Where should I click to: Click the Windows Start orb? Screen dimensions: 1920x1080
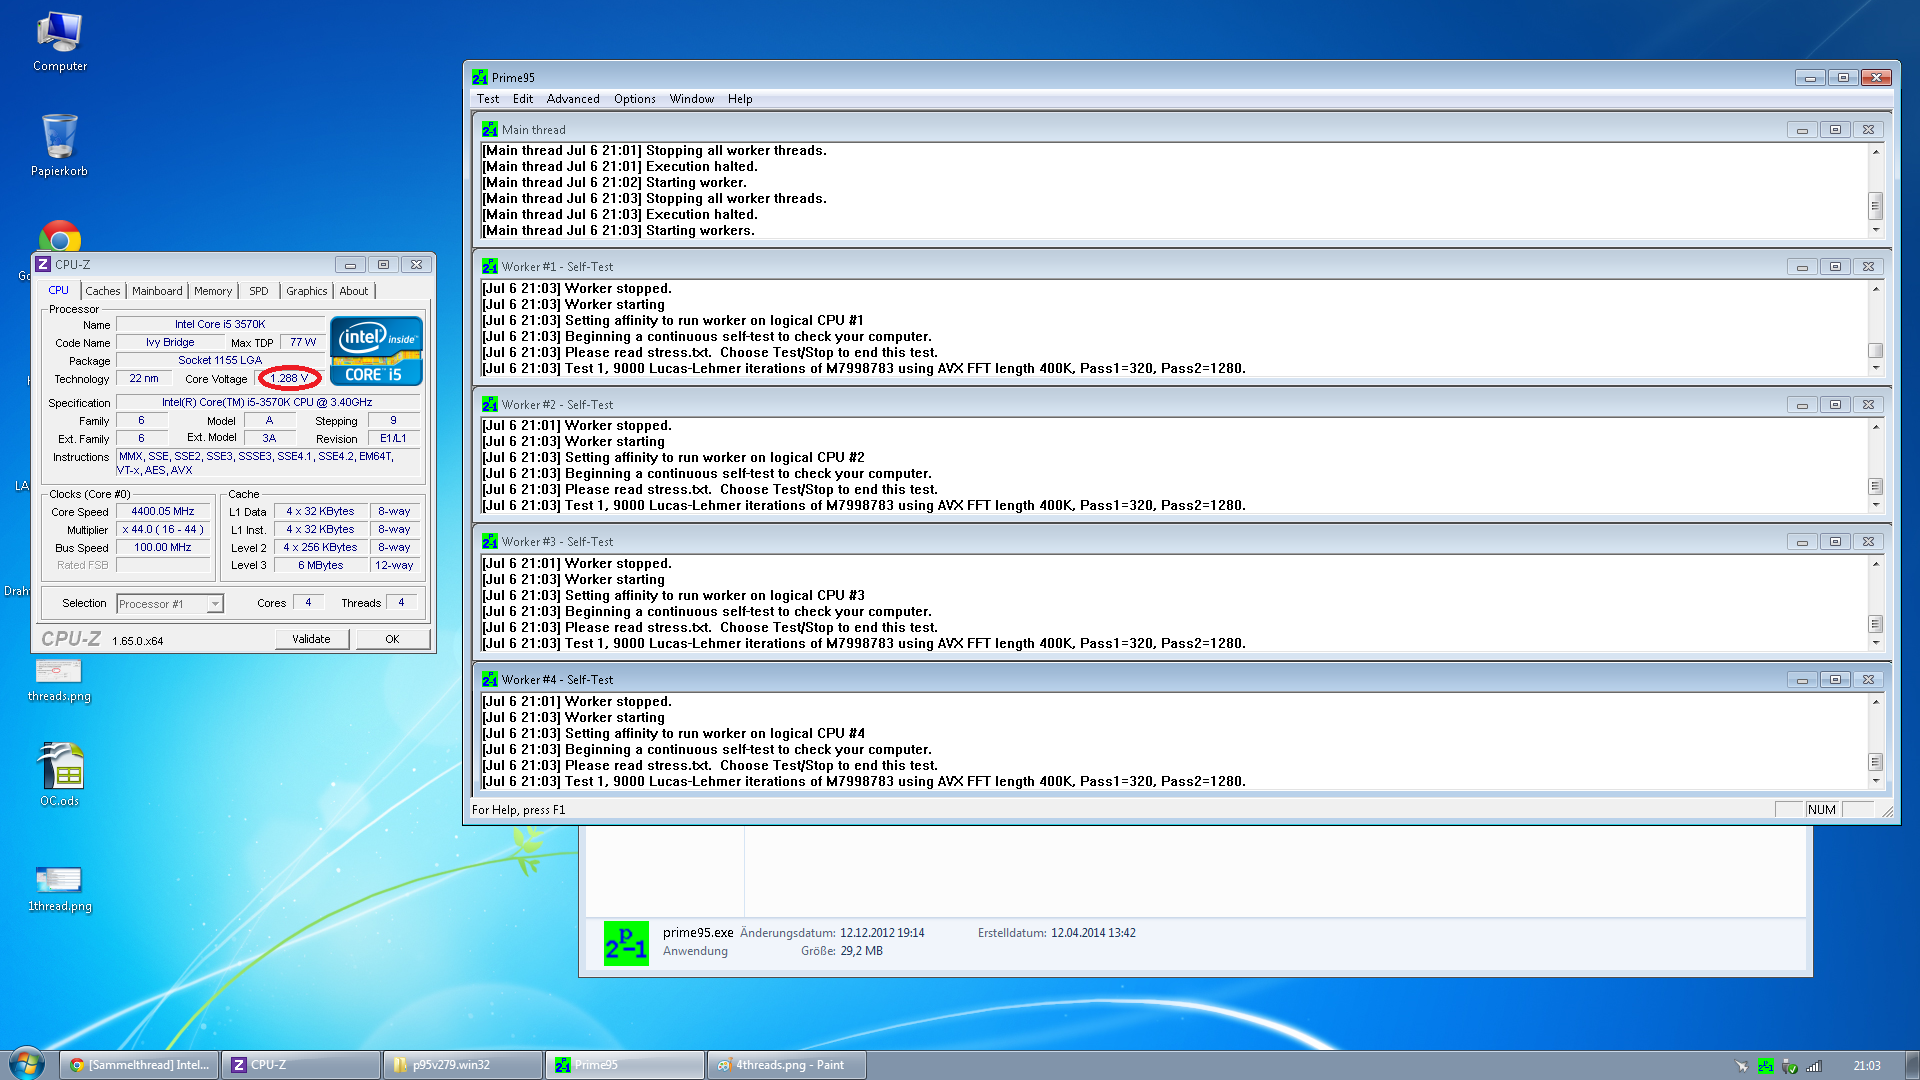pyautogui.click(x=27, y=1064)
